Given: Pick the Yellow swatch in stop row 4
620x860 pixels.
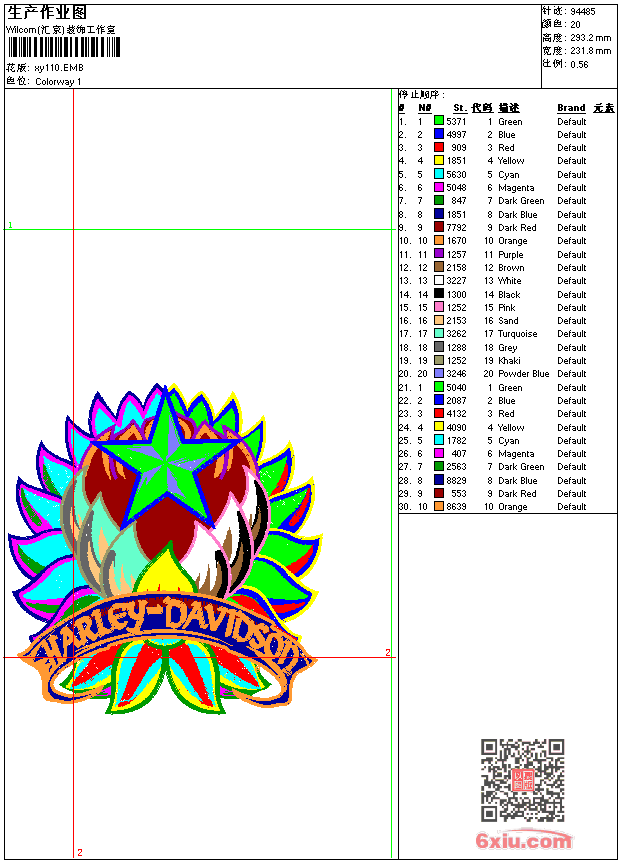Looking at the screenshot, I should [439, 160].
